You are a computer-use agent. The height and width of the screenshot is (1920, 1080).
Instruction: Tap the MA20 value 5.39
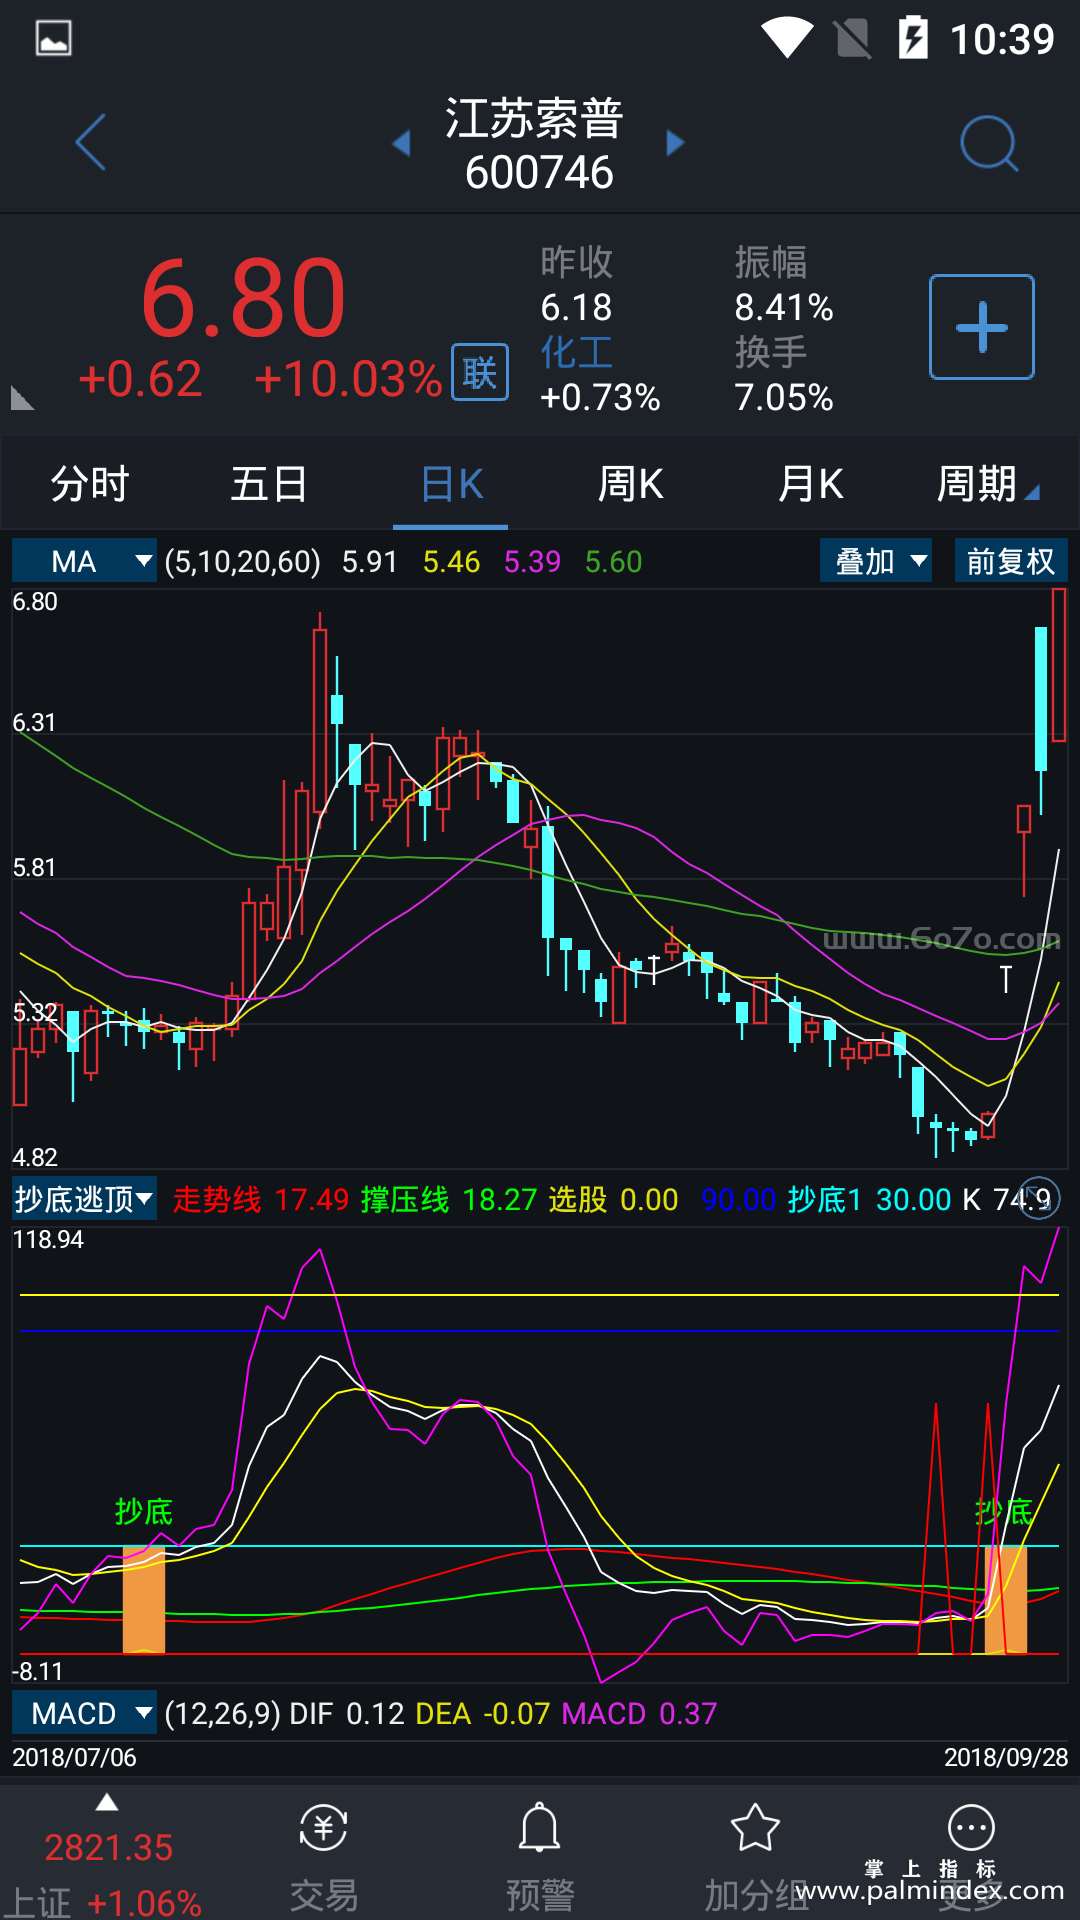pos(532,561)
